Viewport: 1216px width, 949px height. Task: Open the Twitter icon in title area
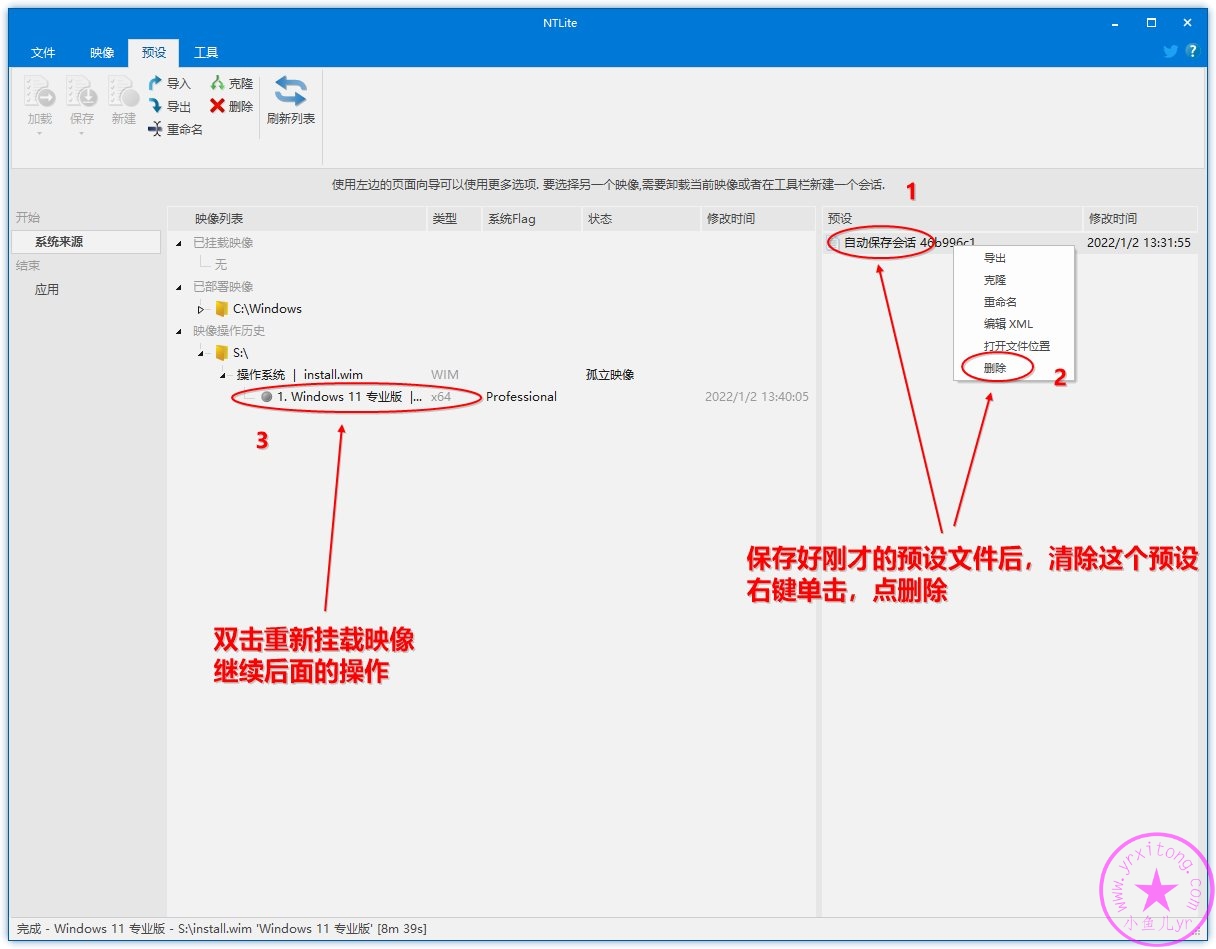click(x=1170, y=52)
